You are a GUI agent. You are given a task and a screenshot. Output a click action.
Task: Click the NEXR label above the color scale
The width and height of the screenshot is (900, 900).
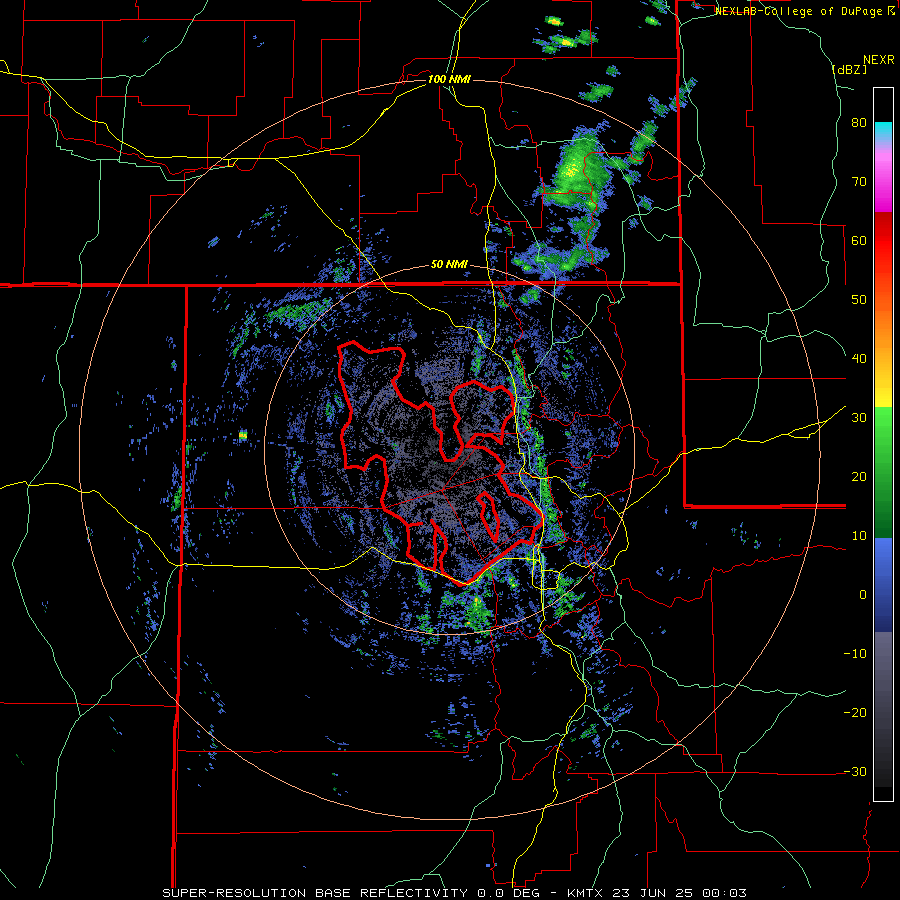pyautogui.click(x=879, y=60)
